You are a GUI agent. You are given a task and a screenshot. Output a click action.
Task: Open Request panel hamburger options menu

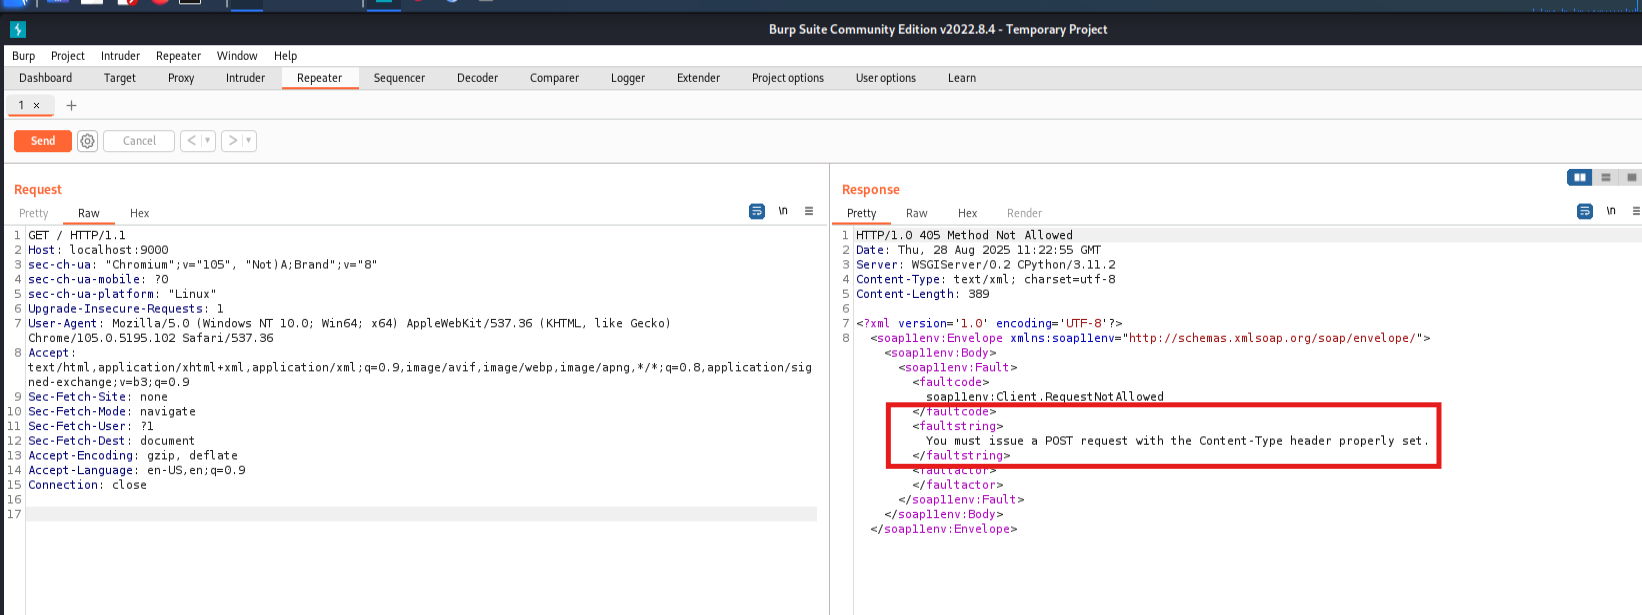809,211
